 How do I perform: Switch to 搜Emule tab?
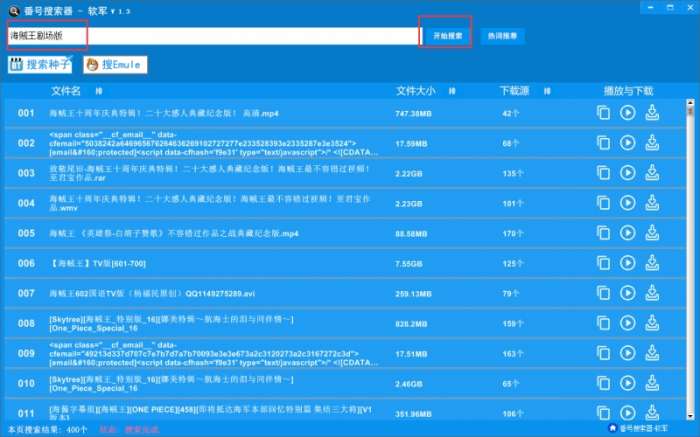pos(116,65)
